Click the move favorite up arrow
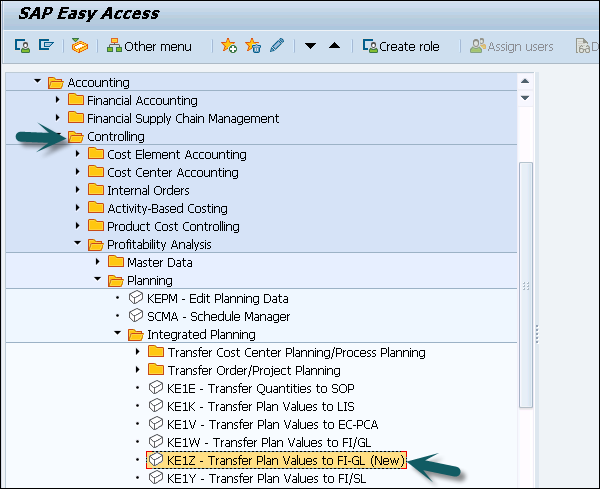Image resolution: width=600 pixels, height=489 pixels. (x=334, y=46)
